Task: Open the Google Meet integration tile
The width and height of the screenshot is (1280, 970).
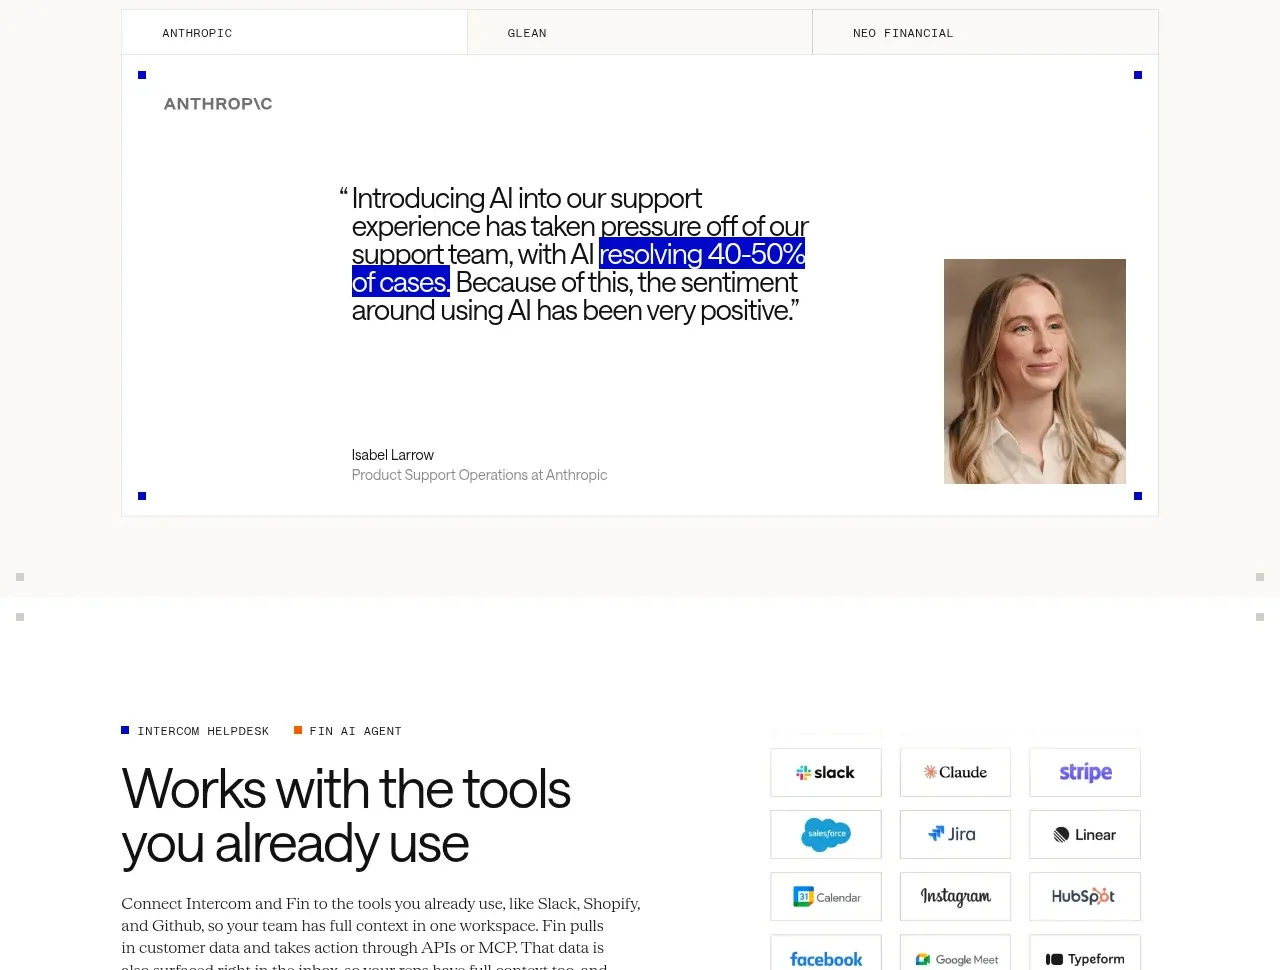Action: (x=955, y=953)
